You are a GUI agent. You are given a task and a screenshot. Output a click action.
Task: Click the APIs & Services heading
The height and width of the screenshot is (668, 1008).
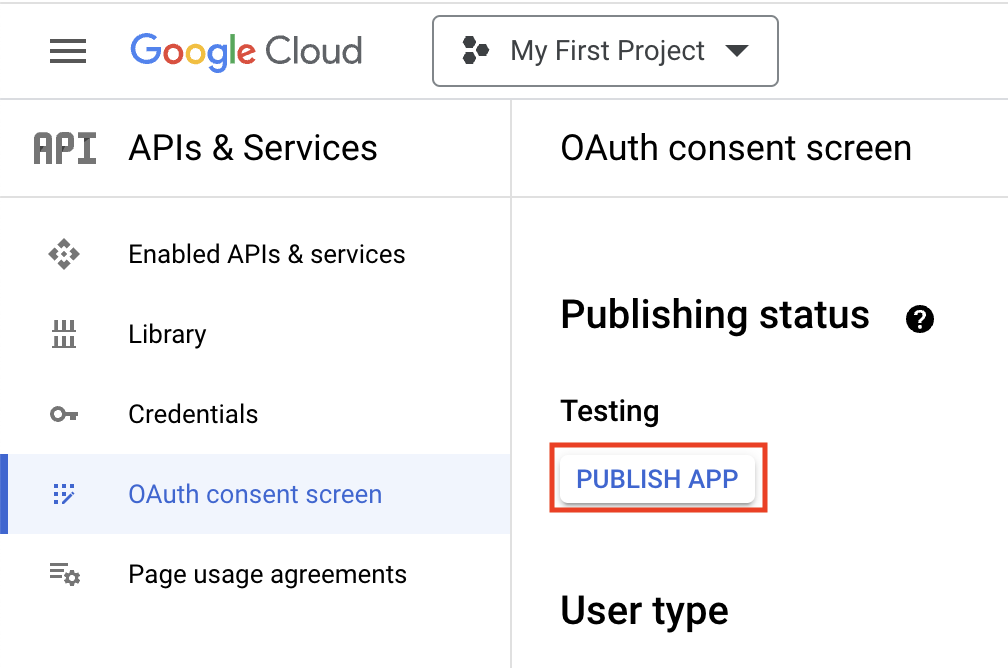(253, 148)
